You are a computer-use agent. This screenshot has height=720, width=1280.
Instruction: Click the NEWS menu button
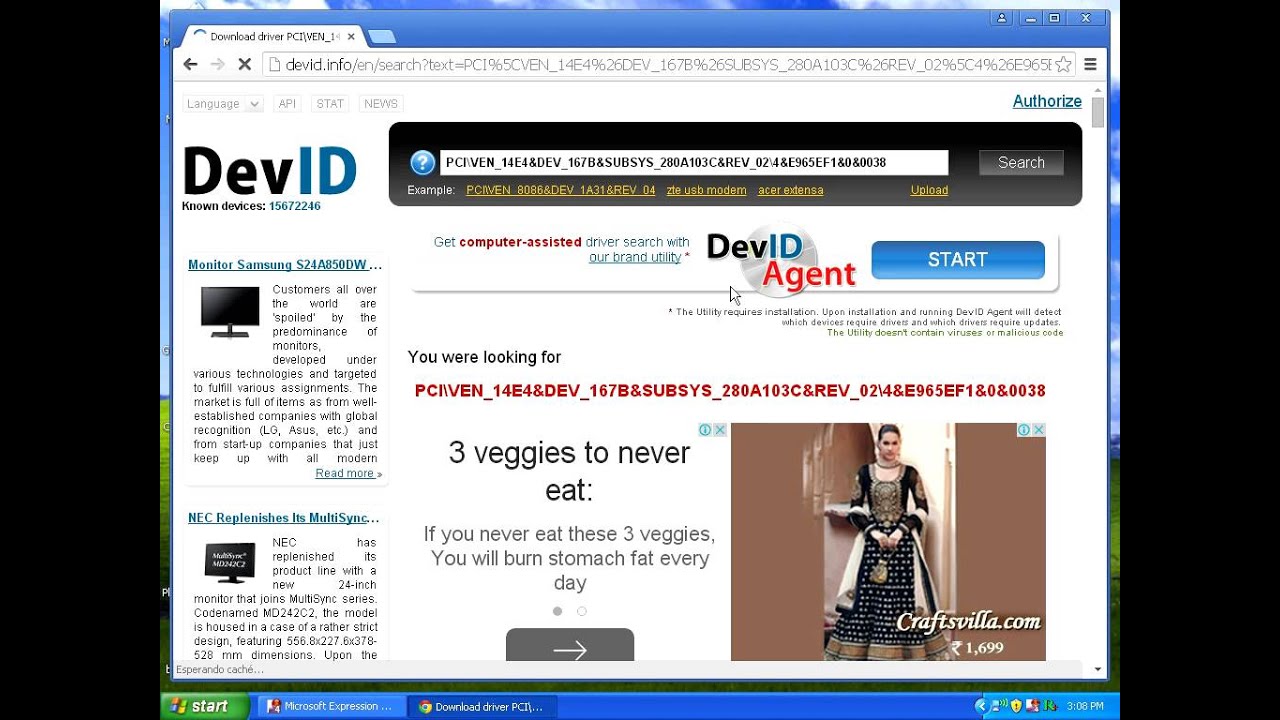(x=381, y=104)
